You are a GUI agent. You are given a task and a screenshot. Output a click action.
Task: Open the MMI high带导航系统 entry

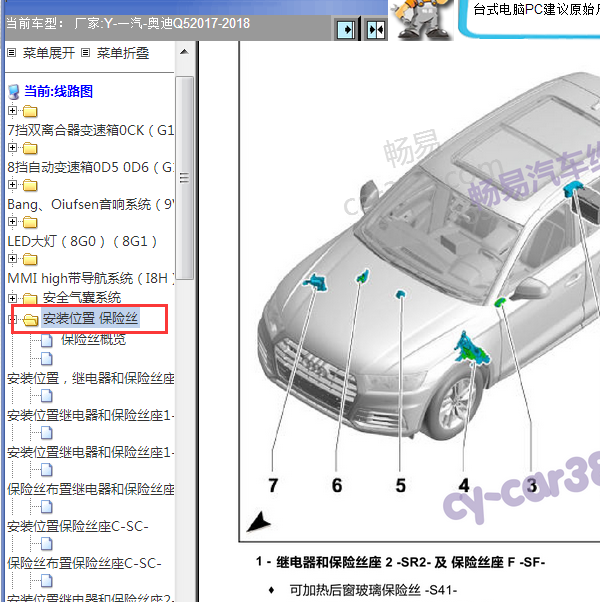[x=91, y=278]
